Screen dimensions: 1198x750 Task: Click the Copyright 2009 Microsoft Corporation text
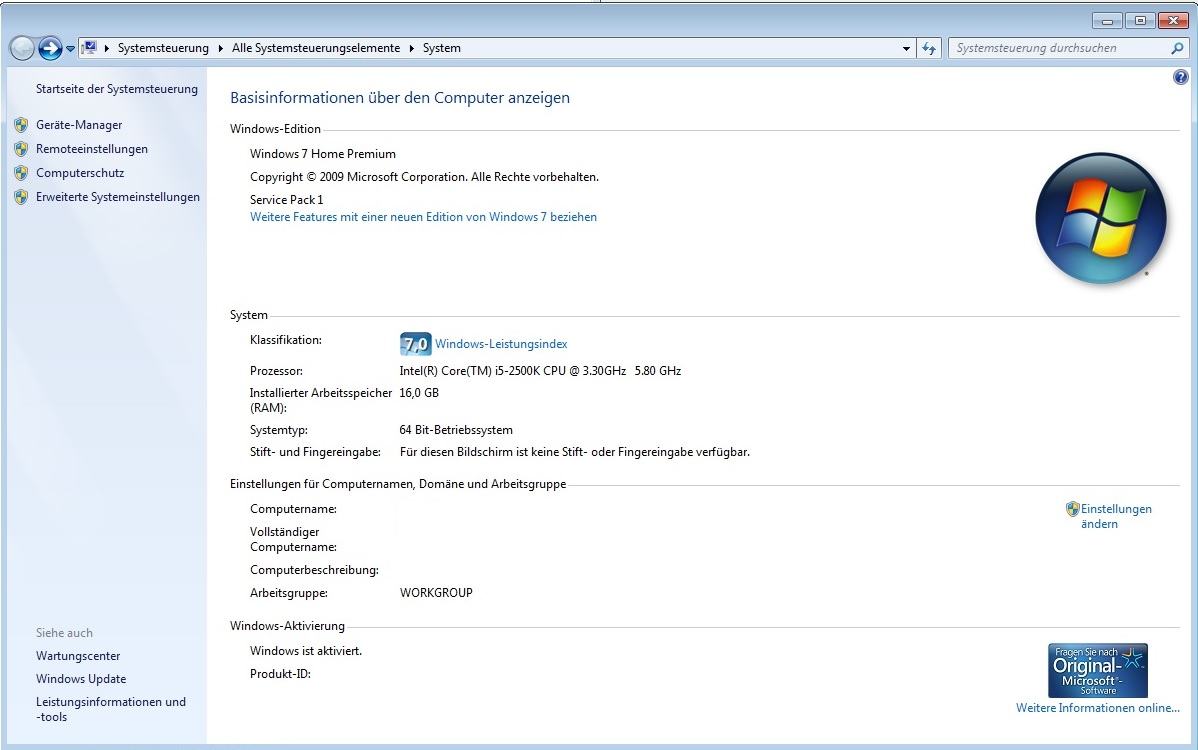pos(424,176)
